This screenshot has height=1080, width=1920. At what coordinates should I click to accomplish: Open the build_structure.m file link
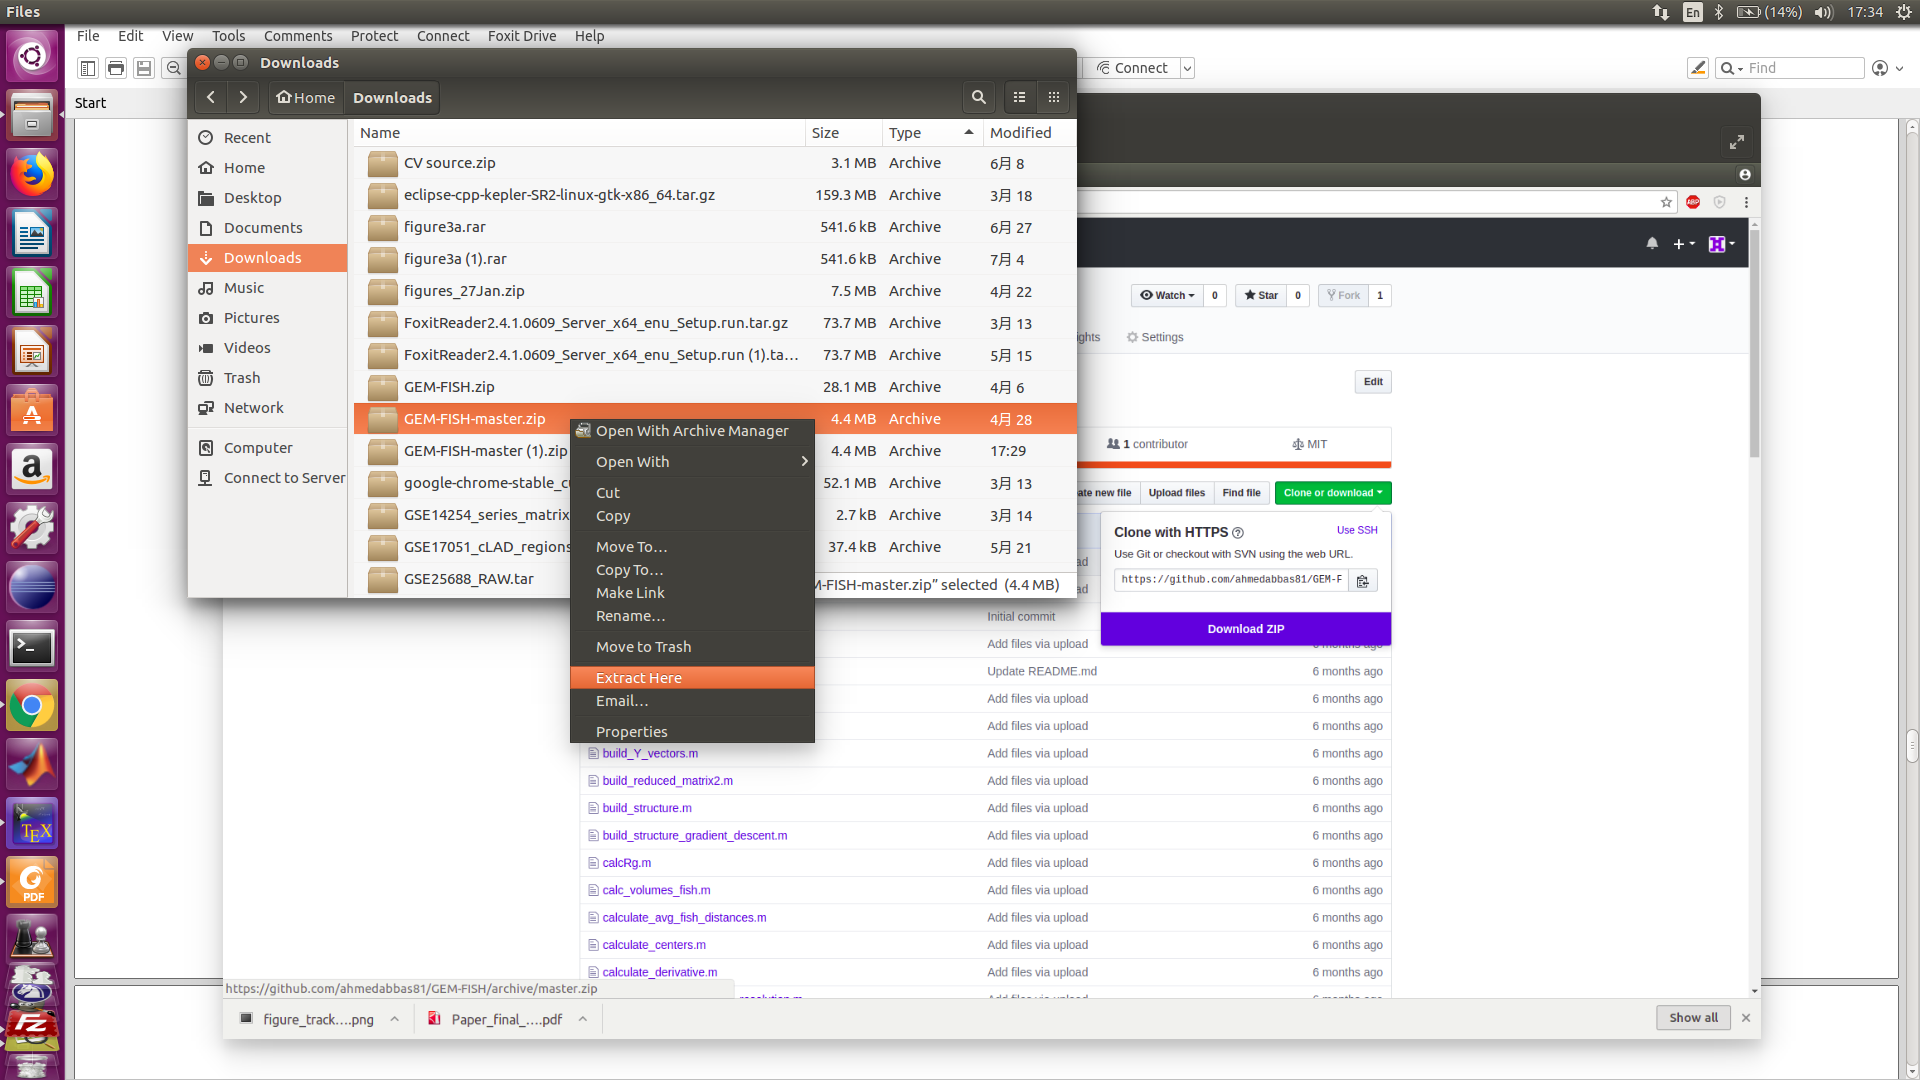(x=646, y=808)
